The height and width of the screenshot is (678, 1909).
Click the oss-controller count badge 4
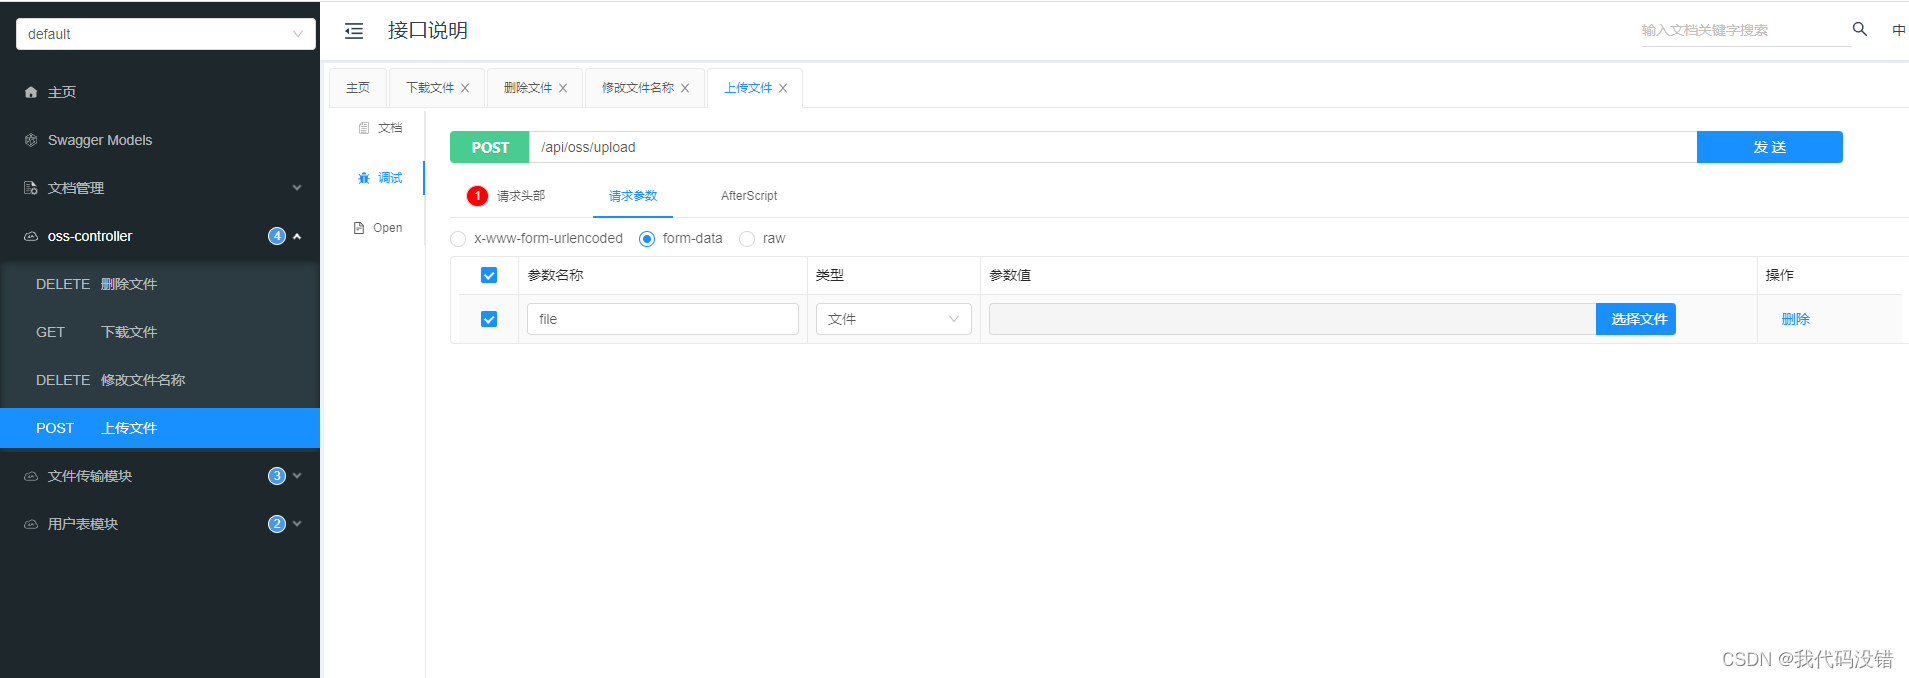click(277, 236)
